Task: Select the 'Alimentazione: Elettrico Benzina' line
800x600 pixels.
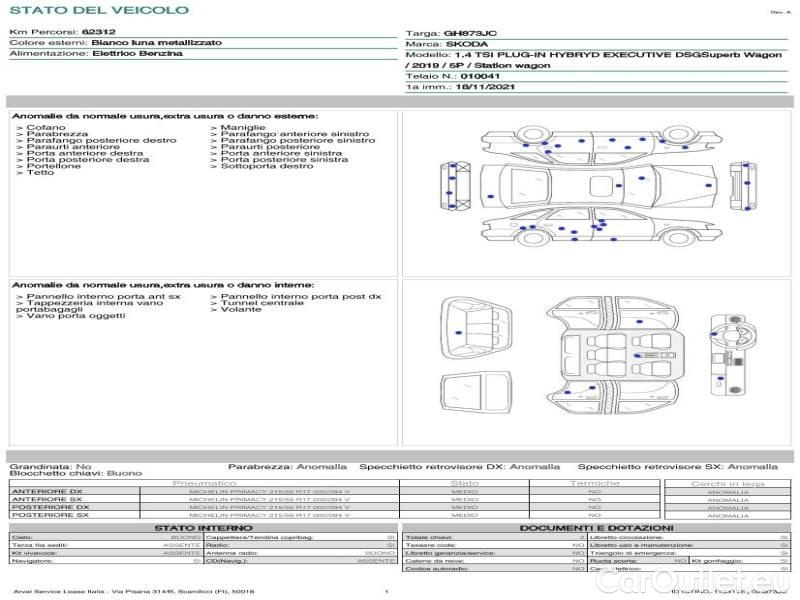Action: 96,54
